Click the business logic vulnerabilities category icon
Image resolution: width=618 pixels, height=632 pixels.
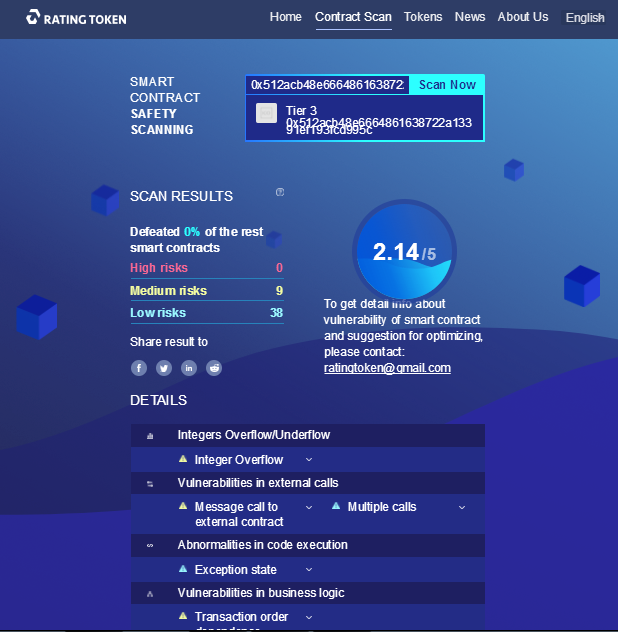coord(150,594)
